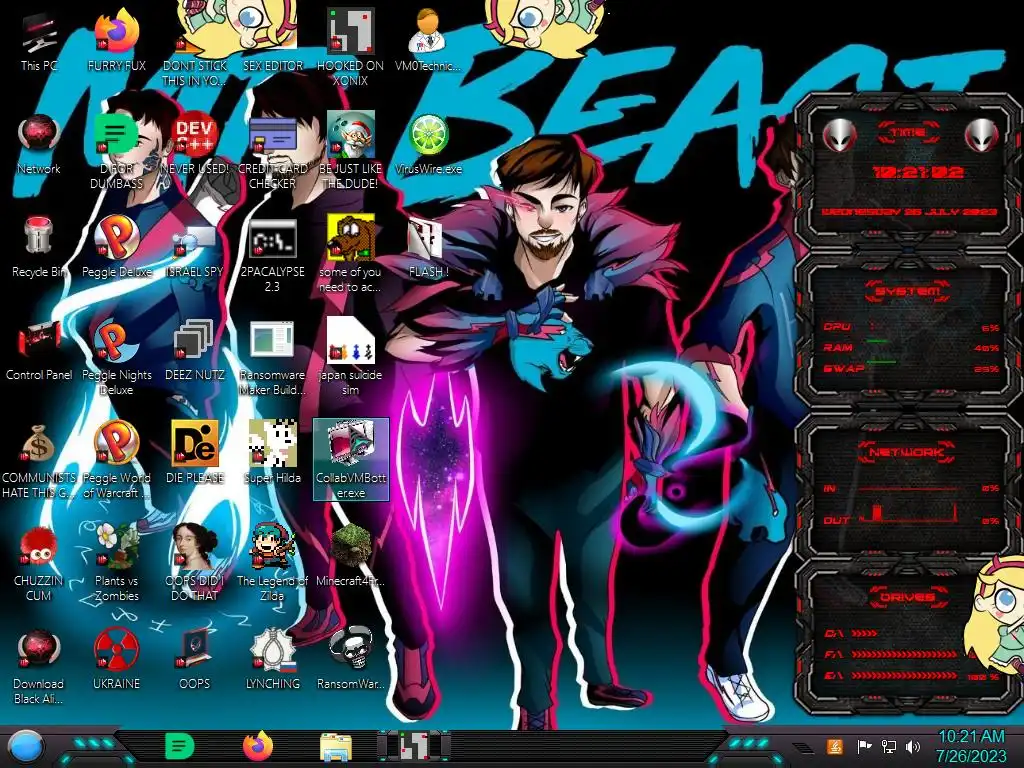Open the Minecraft4Fr... block icon
The height and width of the screenshot is (768, 1024).
pos(350,556)
